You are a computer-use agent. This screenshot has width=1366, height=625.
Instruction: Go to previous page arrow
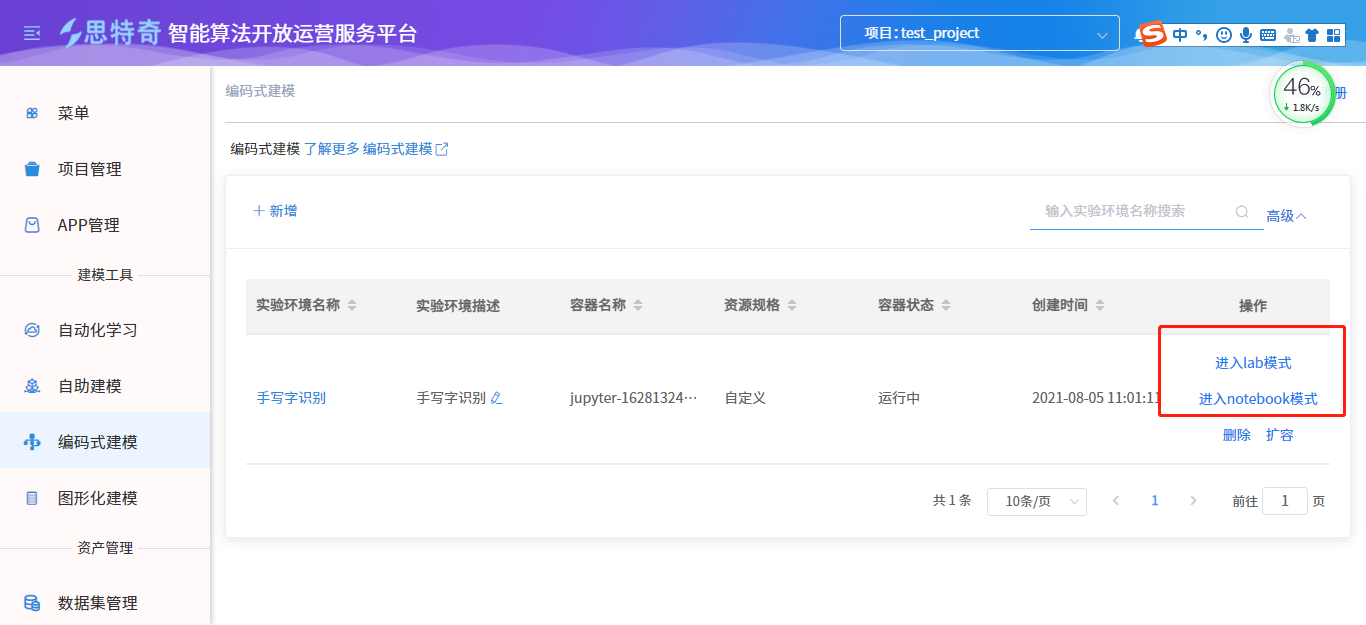pyautogui.click(x=1116, y=501)
